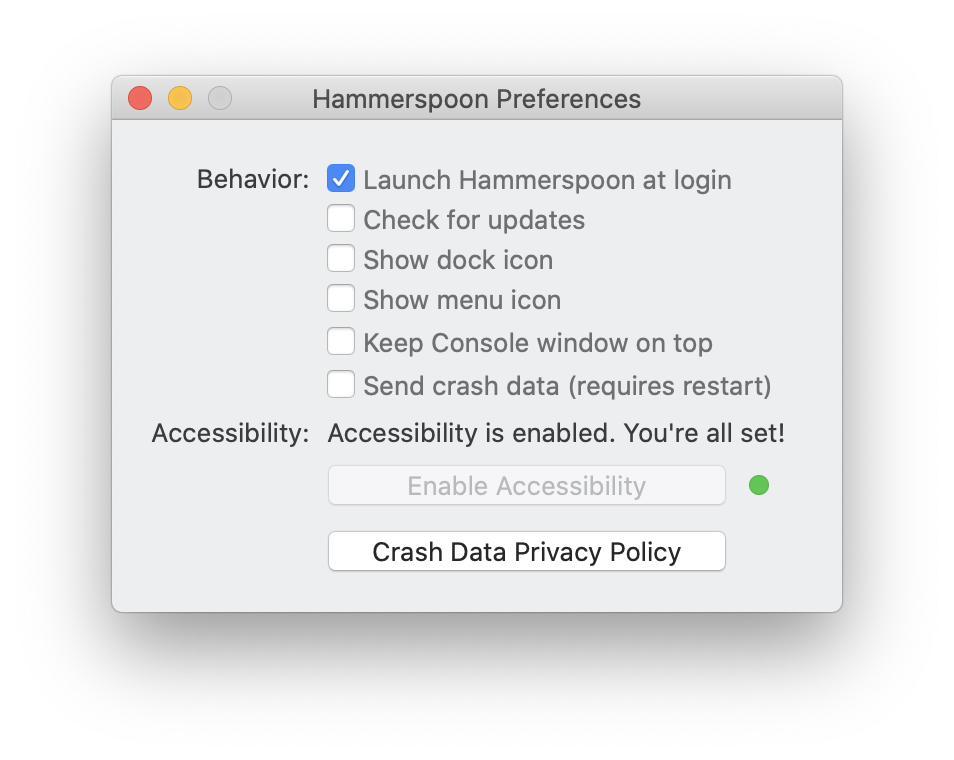
Task: Click the "Send crash data (requires restart)" label text
Action: [x=567, y=386]
